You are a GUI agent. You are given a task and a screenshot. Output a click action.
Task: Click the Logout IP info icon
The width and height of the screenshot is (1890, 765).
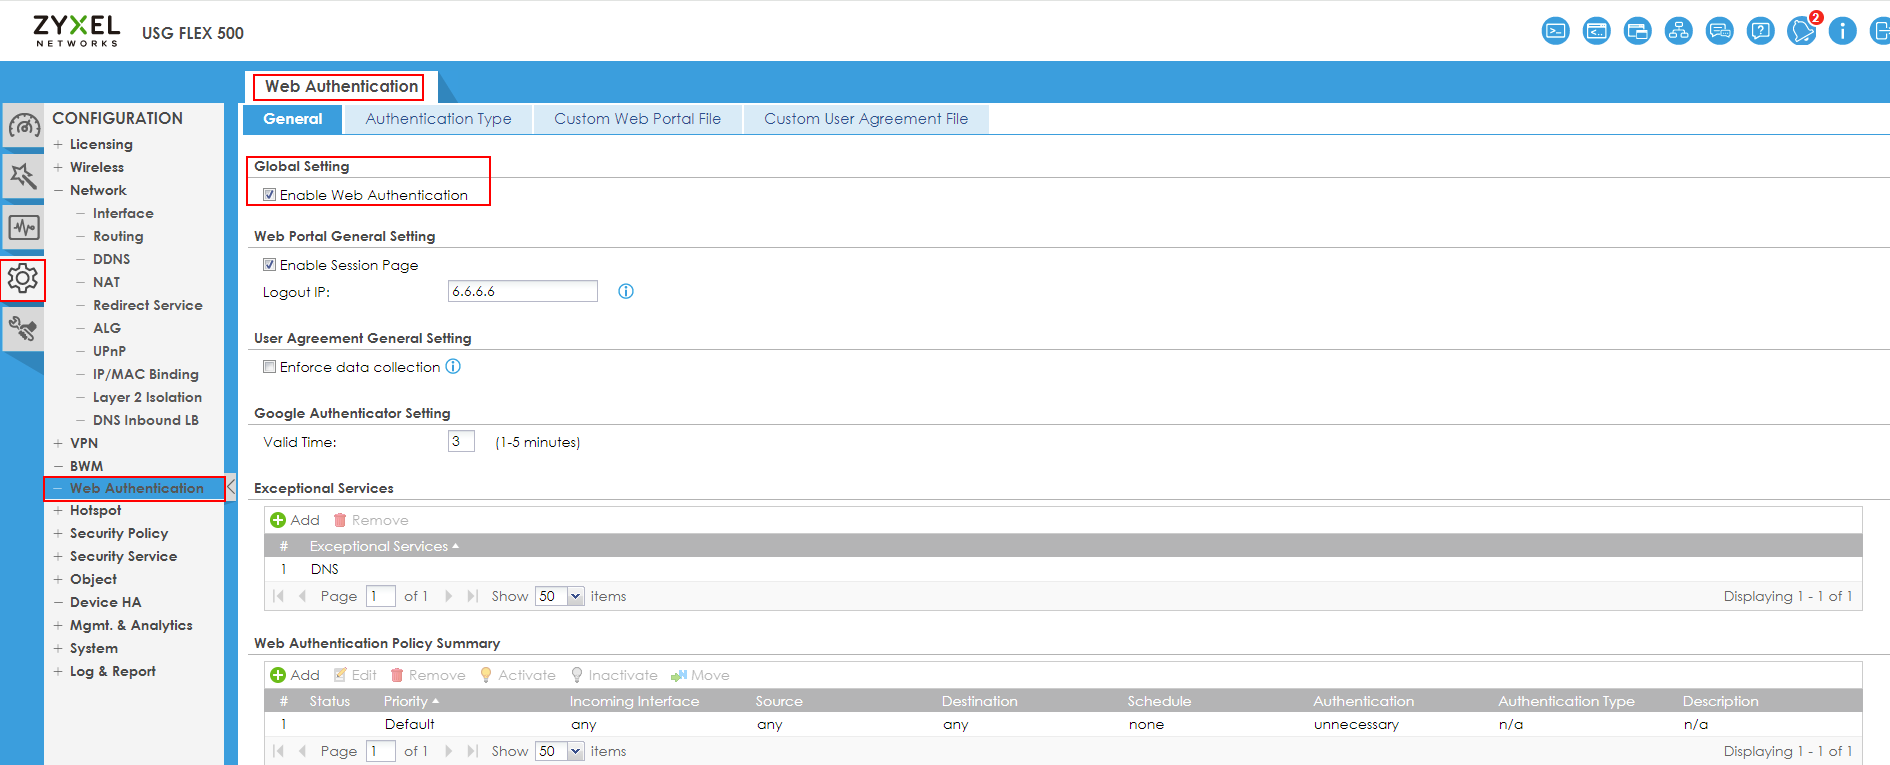[x=626, y=292]
